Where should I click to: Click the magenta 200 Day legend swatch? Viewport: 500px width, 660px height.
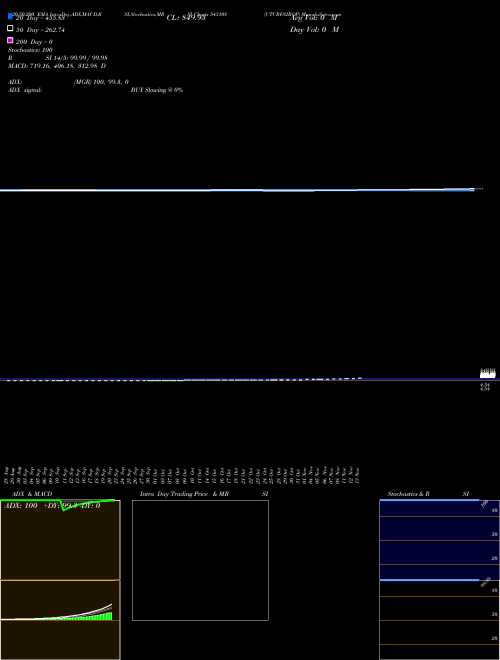(10, 40)
